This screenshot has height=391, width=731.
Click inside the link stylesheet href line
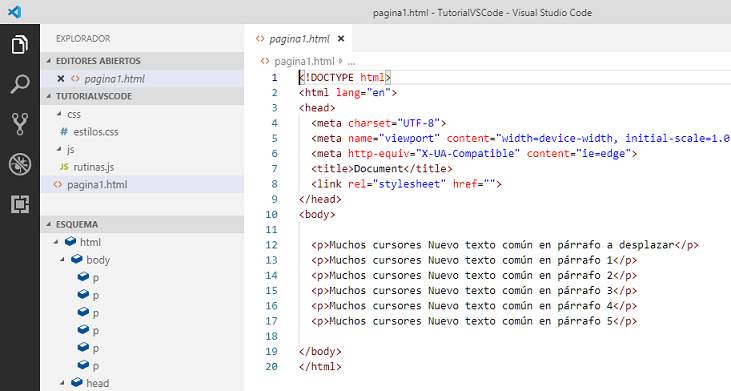click(407, 184)
